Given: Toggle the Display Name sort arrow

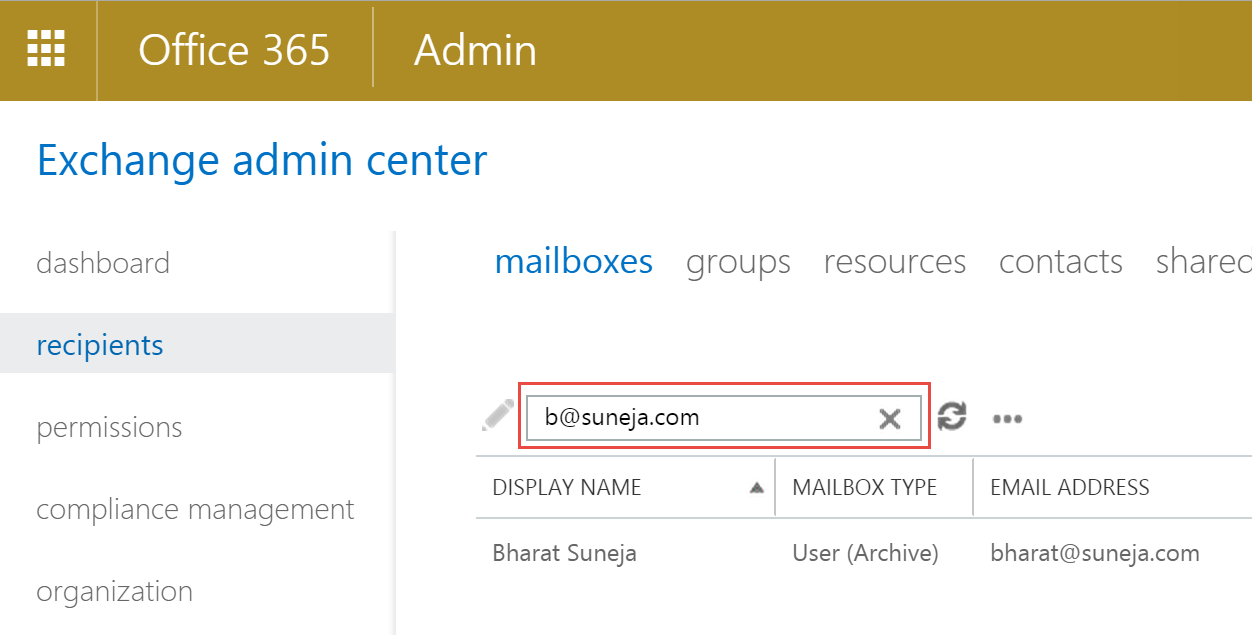Looking at the screenshot, I should [x=757, y=488].
